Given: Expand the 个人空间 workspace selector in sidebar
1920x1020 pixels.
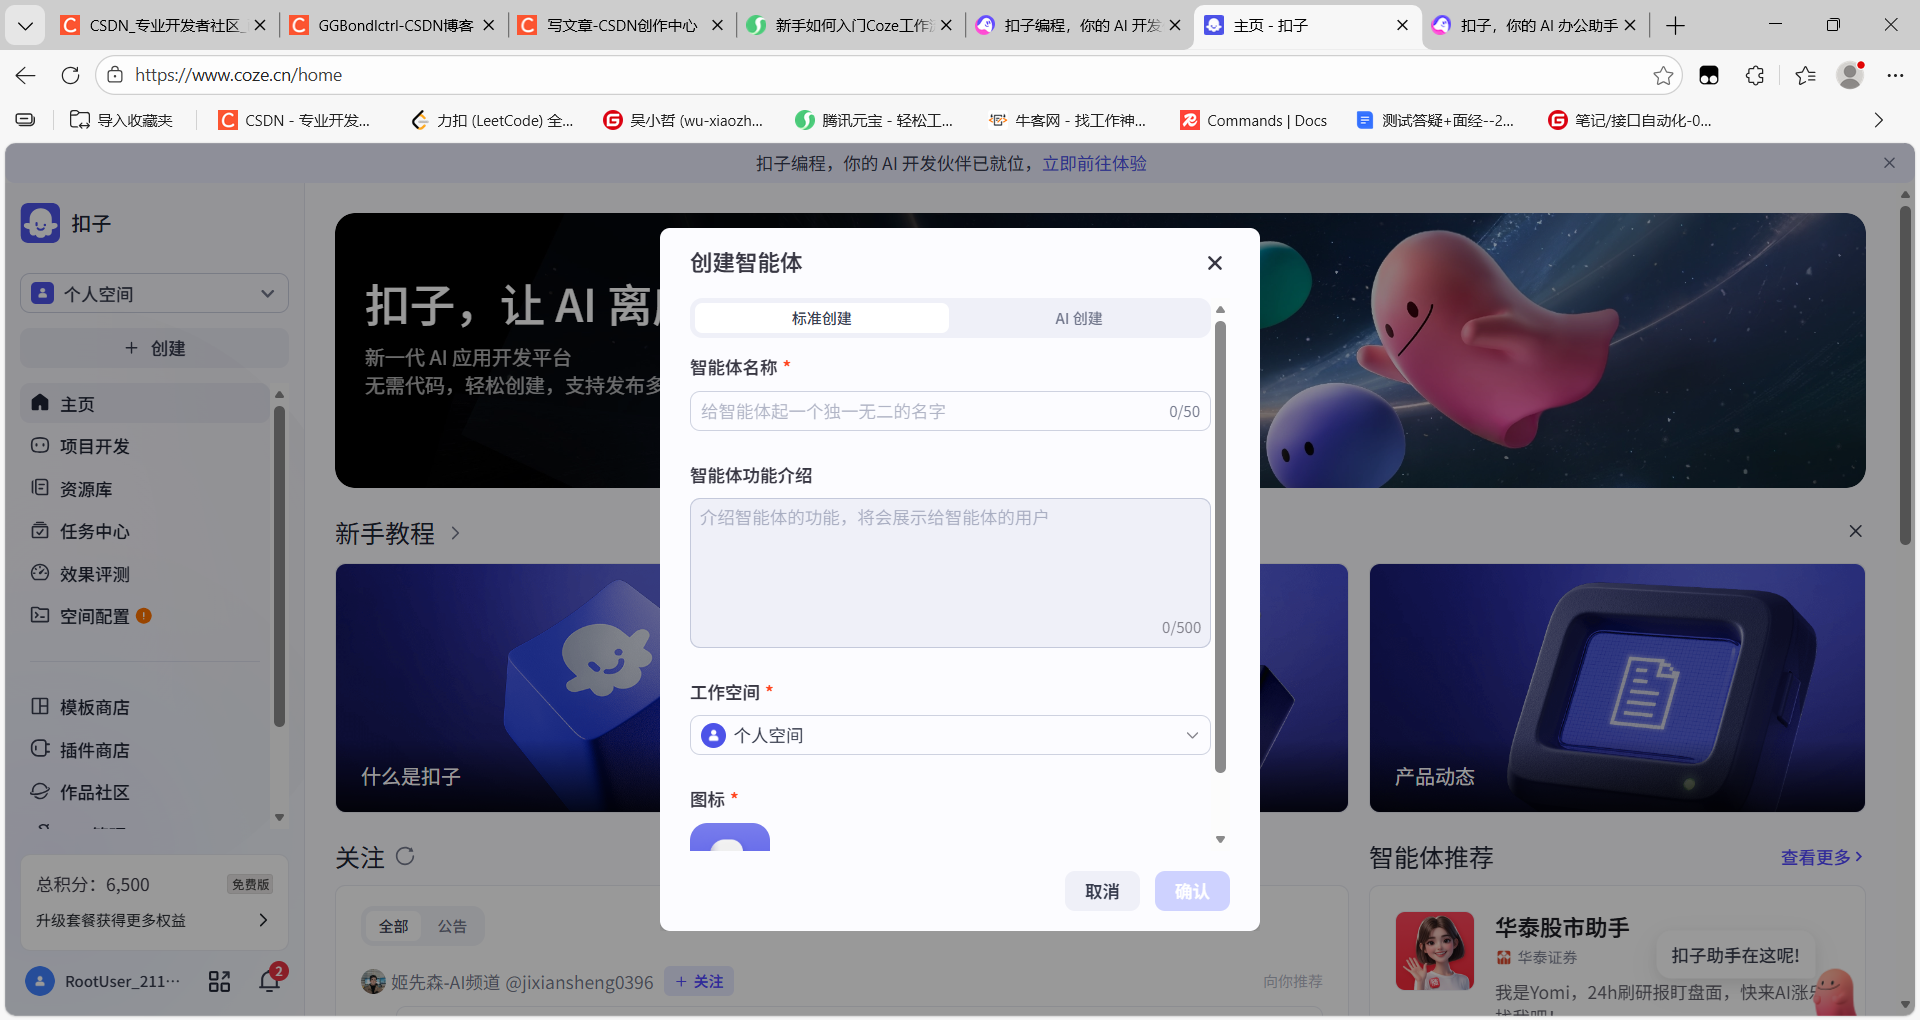Looking at the screenshot, I should pyautogui.click(x=154, y=293).
